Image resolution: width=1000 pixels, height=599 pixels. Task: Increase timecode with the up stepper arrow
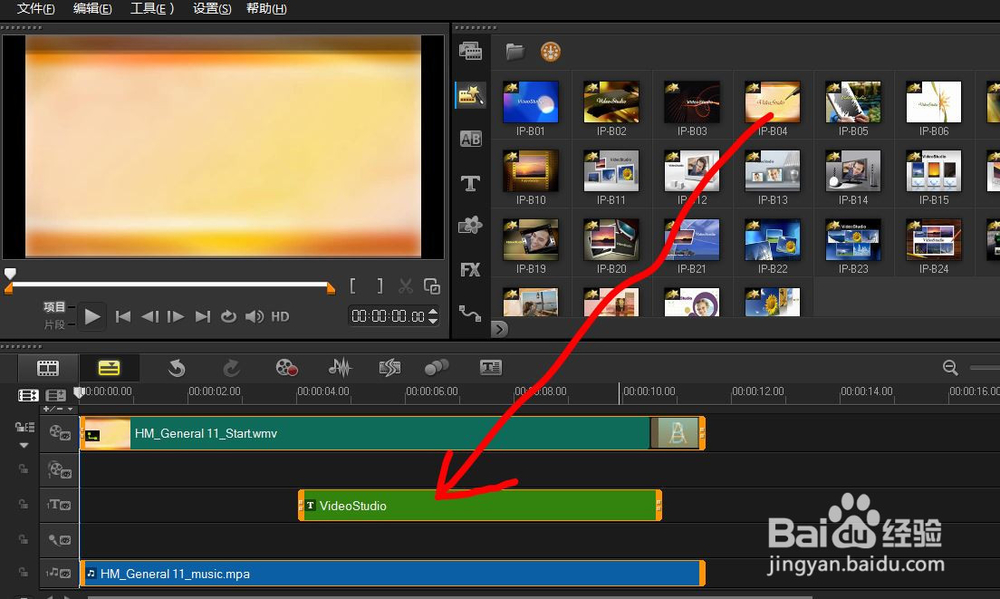click(x=433, y=312)
